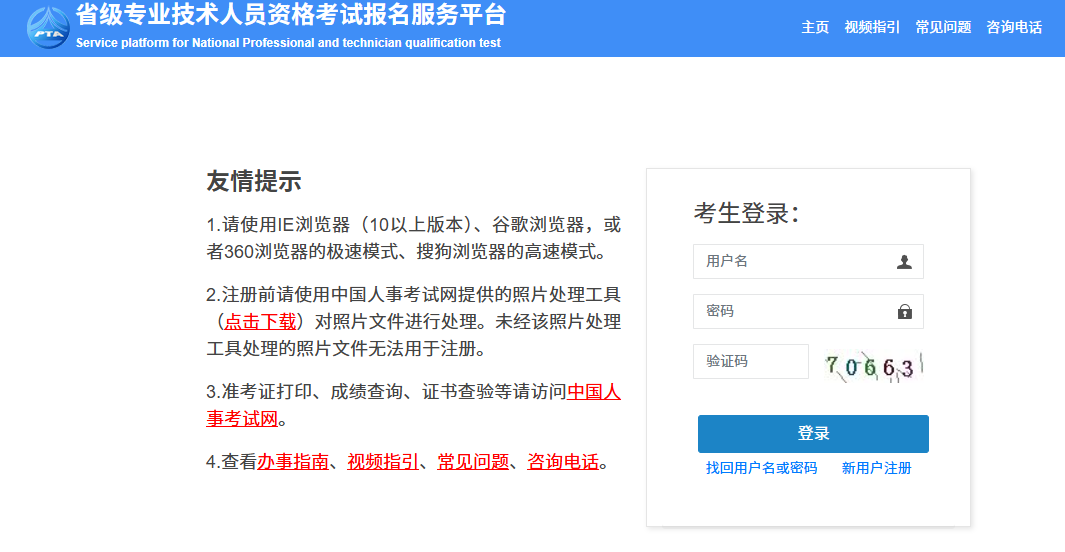Viewport: 1065px width, 552px height.
Task: Click red 咨询电话 link in tip 4
Action: (x=563, y=462)
